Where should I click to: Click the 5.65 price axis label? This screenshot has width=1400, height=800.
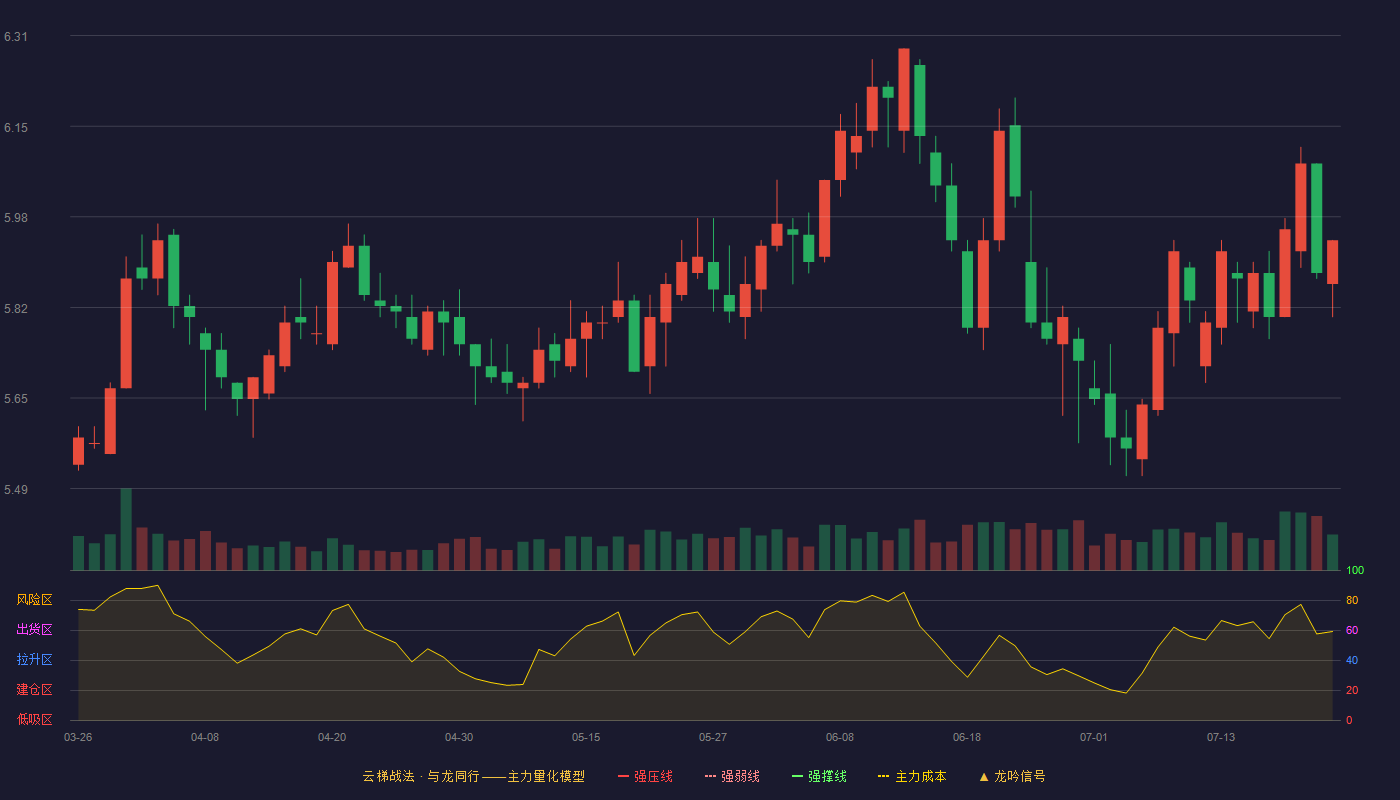(x=16, y=399)
